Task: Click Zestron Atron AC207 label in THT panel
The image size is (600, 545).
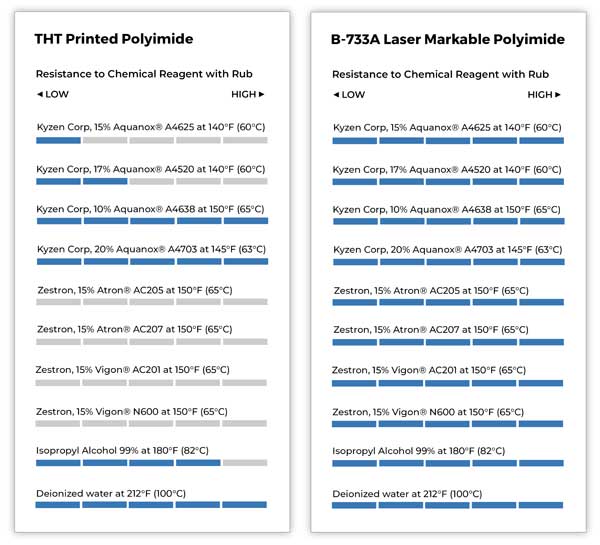Action: point(134,329)
